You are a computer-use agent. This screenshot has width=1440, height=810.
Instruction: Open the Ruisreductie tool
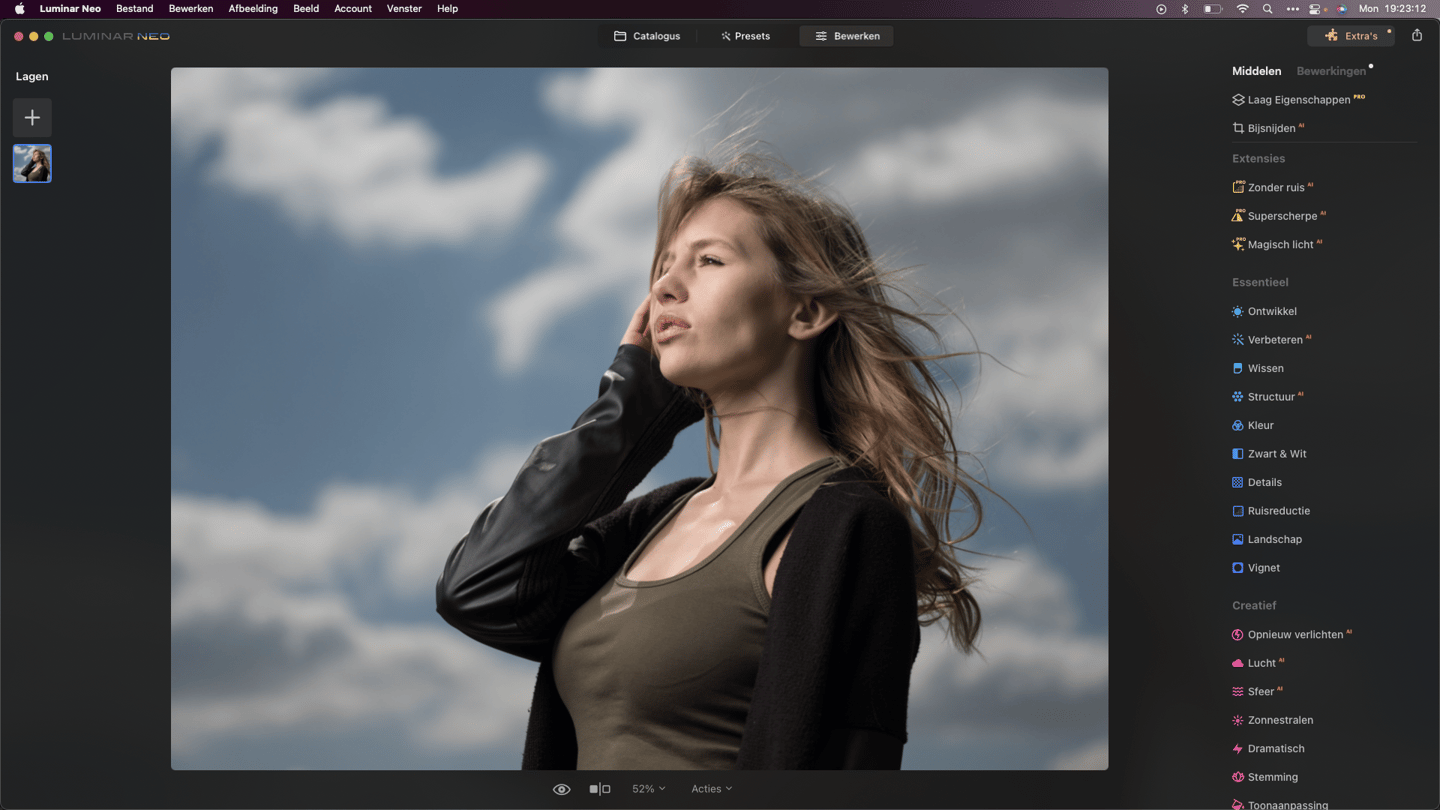(1271, 511)
